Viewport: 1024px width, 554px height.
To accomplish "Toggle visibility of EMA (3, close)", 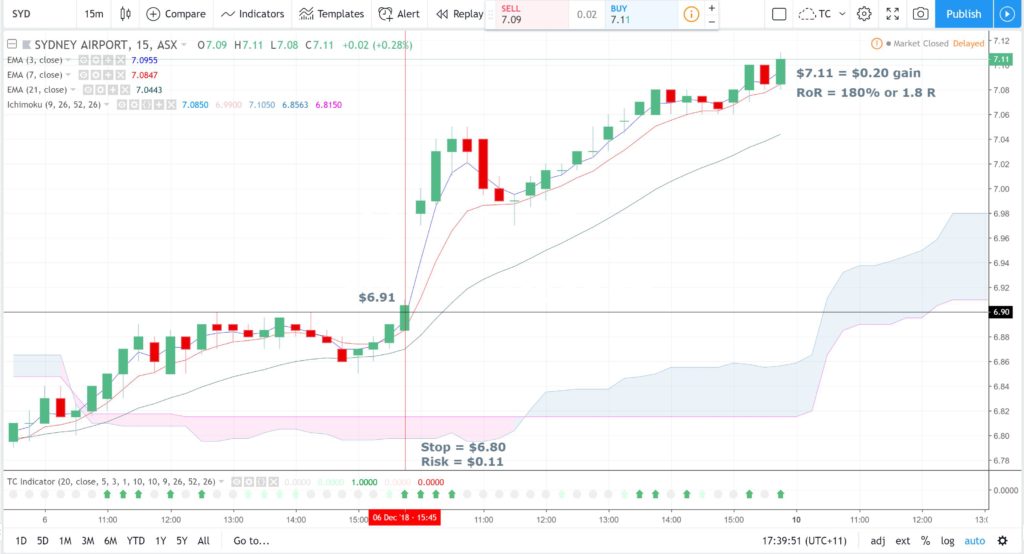I will click(x=84, y=60).
